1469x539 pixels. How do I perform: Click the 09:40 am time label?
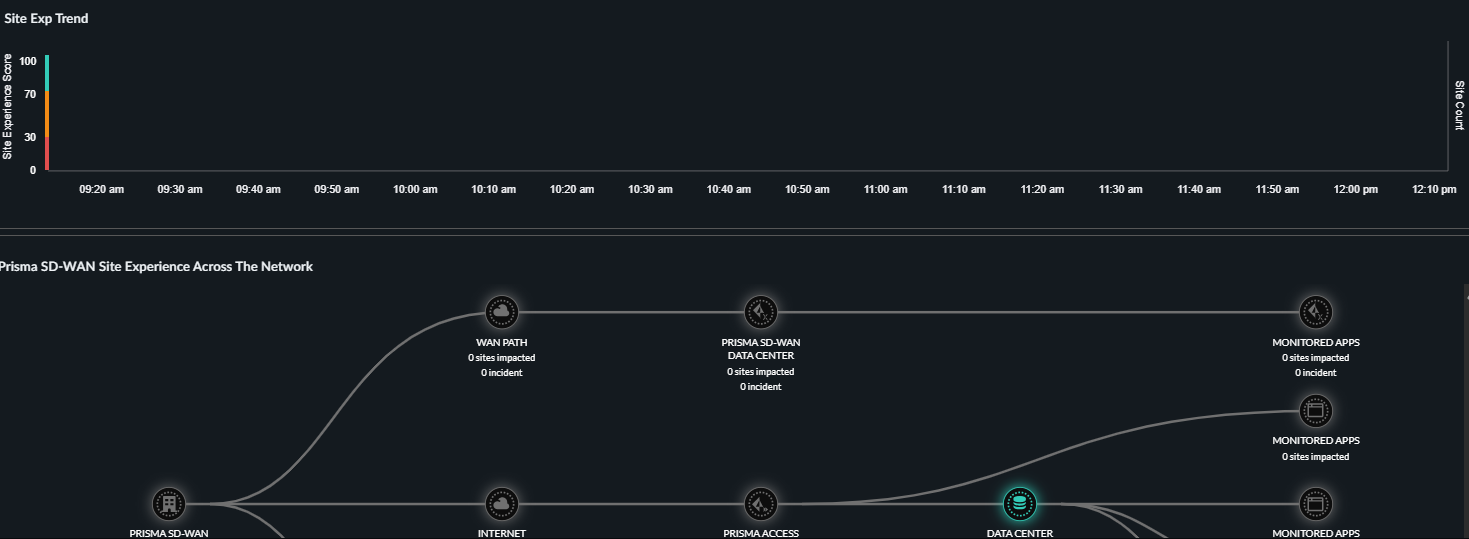click(x=258, y=189)
